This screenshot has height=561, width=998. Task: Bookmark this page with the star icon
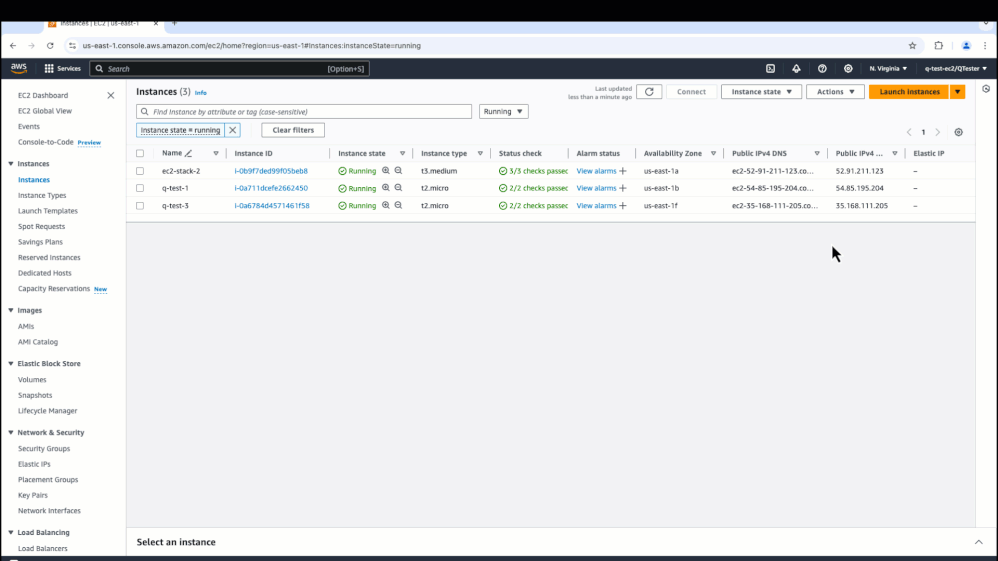(x=912, y=46)
